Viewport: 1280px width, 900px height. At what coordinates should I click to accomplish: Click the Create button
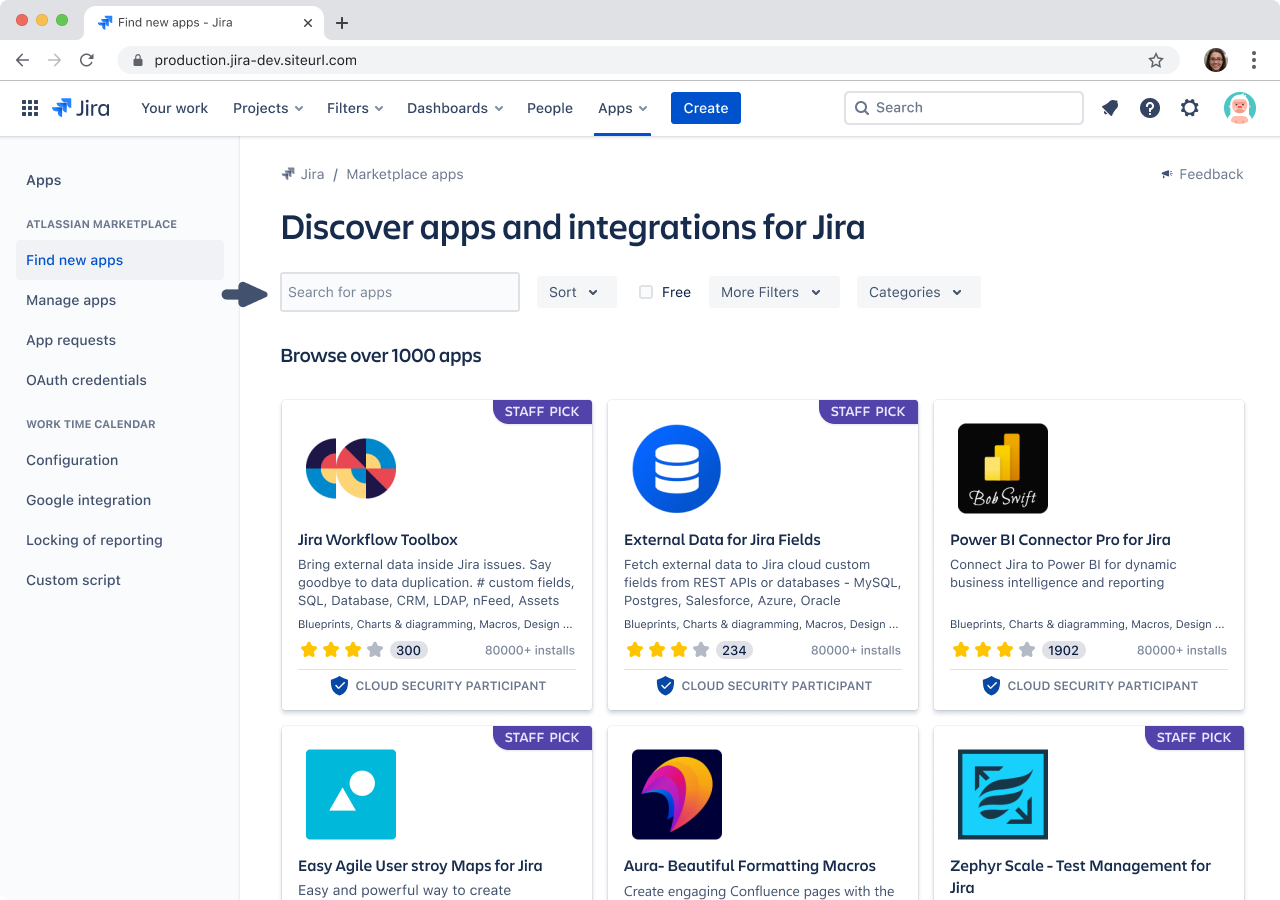705,107
